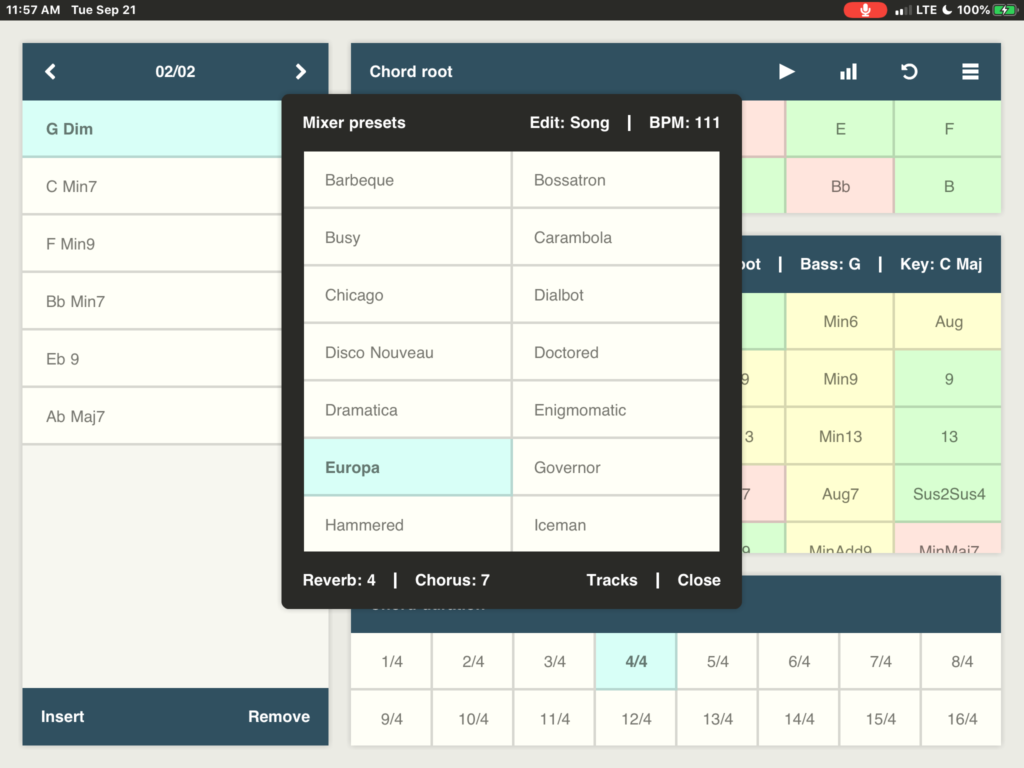1024x768 pixels.
Task: Go to the previous page with left chevron
Action: click(51, 72)
